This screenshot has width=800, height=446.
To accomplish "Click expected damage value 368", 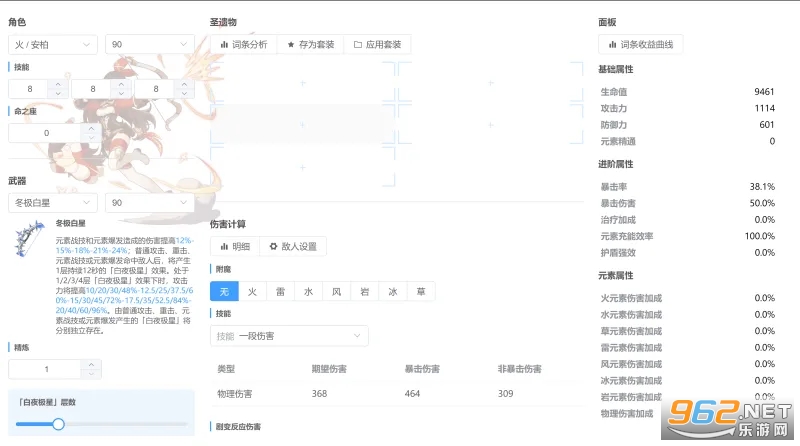I will click(319, 393).
